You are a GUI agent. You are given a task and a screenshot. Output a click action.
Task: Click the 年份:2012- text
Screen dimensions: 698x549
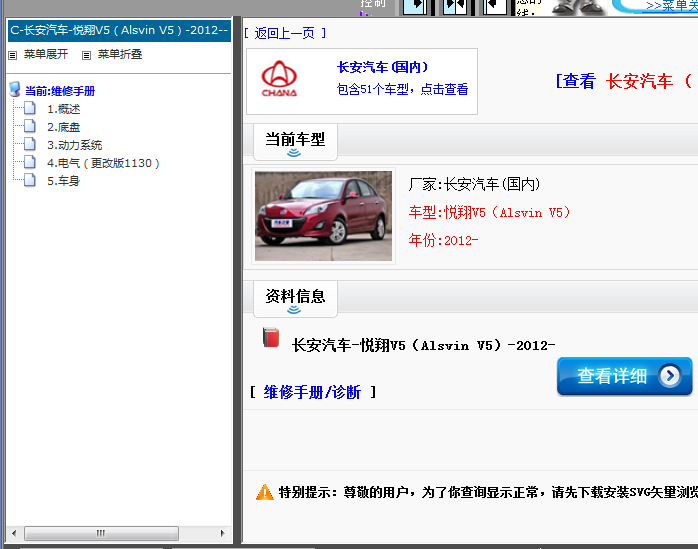point(443,240)
